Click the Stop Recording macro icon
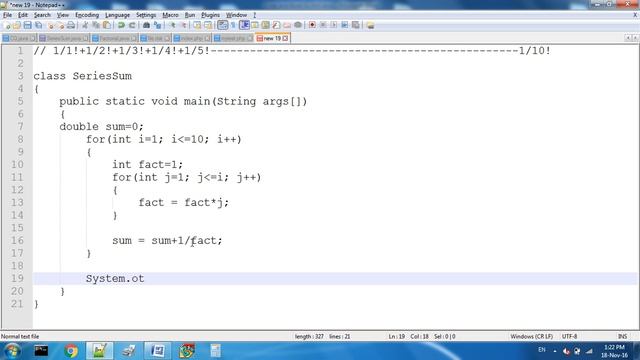The width and height of the screenshot is (640, 360). 323,25
